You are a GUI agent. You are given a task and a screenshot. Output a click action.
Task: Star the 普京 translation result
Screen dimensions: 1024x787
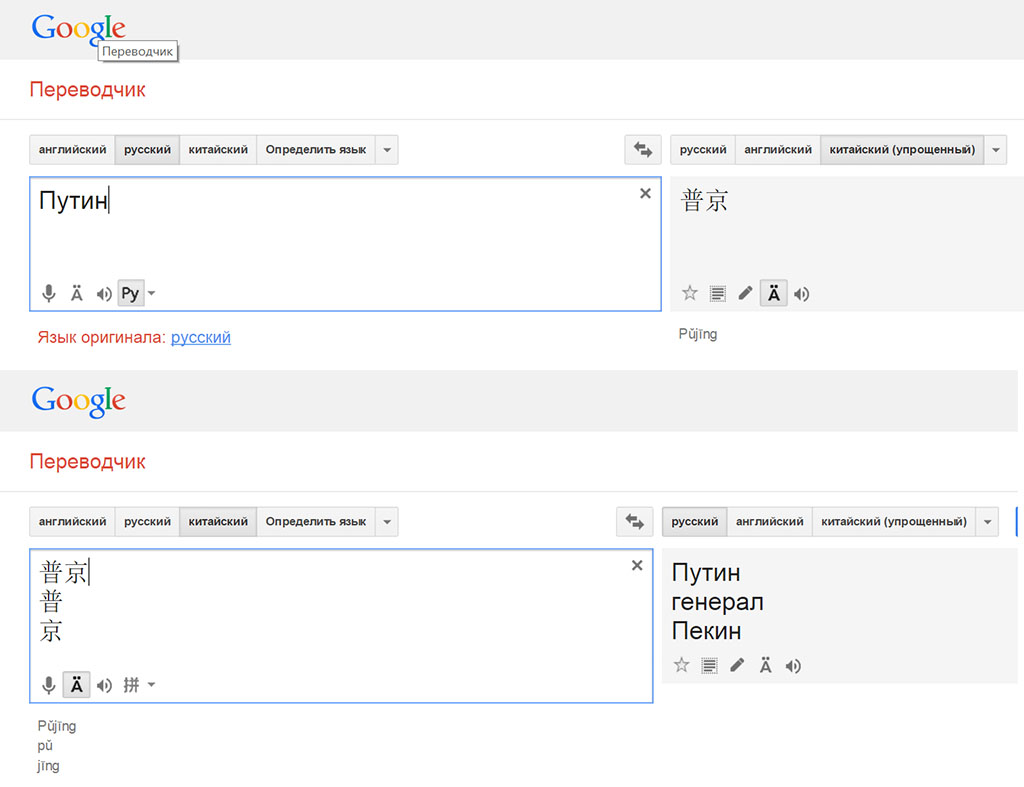point(690,293)
